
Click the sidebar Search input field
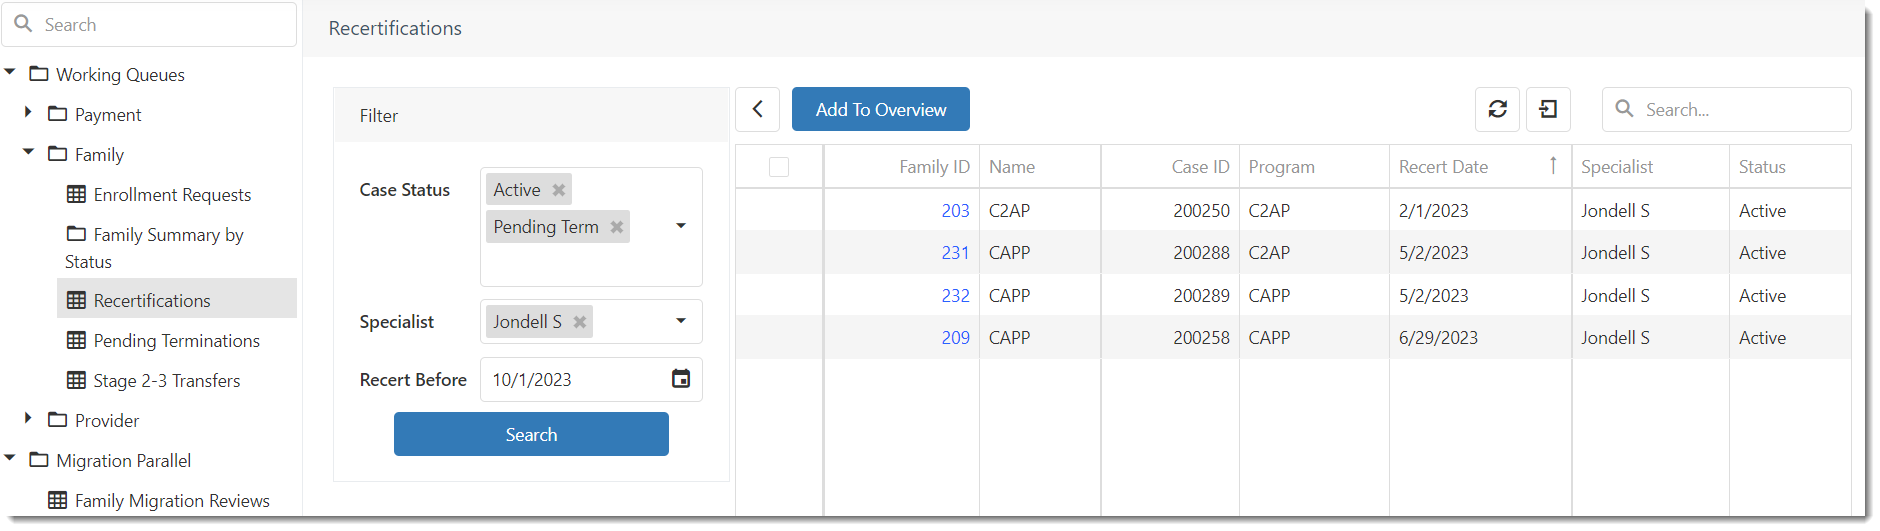tap(149, 24)
